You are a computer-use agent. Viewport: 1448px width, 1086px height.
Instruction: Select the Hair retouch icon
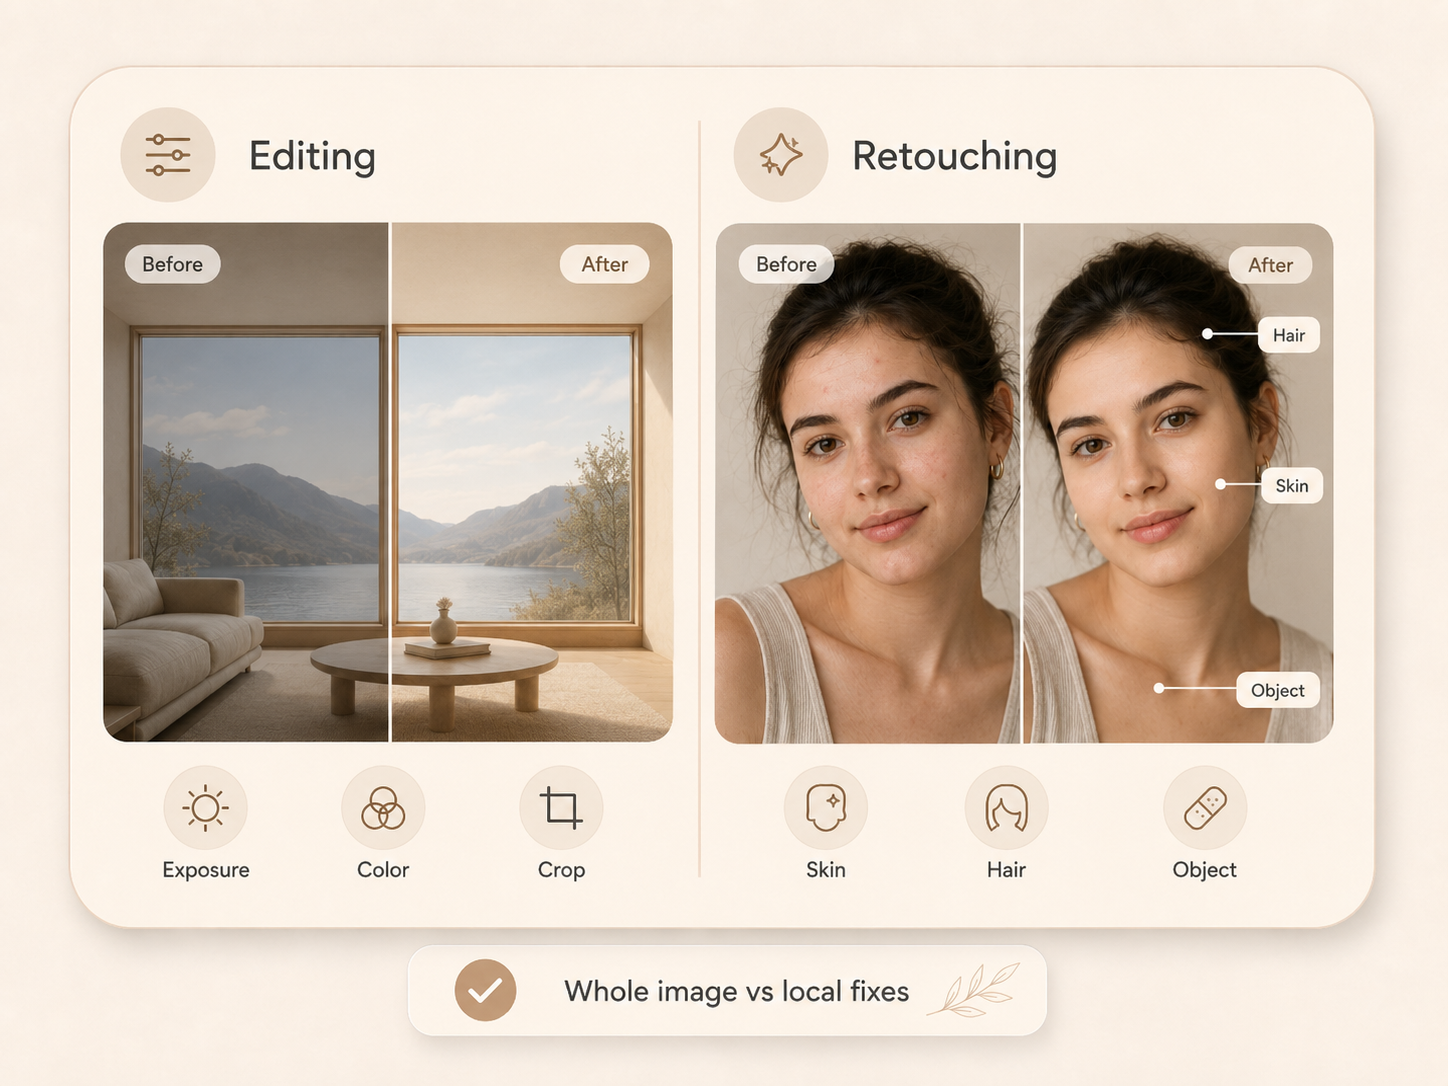pyautogui.click(x=1006, y=808)
